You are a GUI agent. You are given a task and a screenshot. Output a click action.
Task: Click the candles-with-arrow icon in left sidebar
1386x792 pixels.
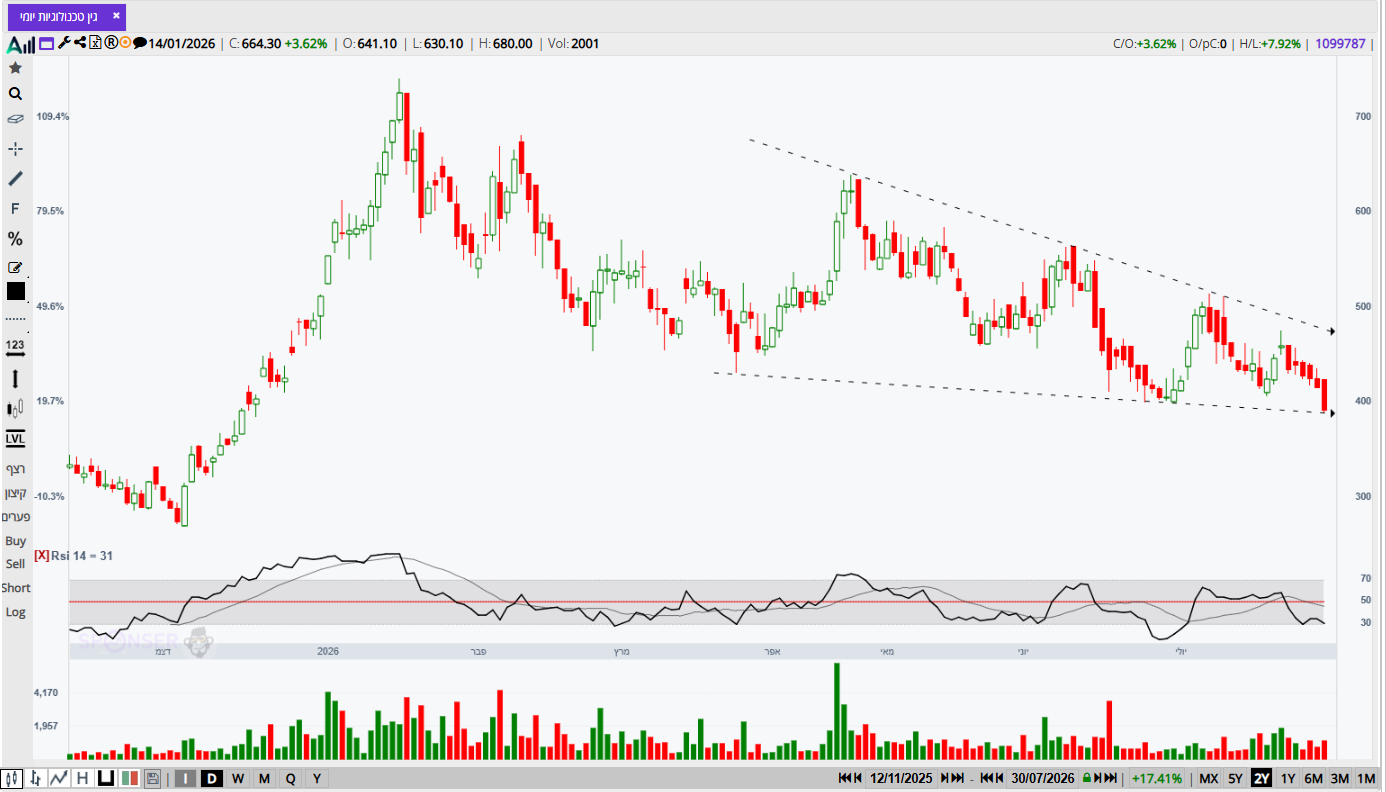point(15,408)
